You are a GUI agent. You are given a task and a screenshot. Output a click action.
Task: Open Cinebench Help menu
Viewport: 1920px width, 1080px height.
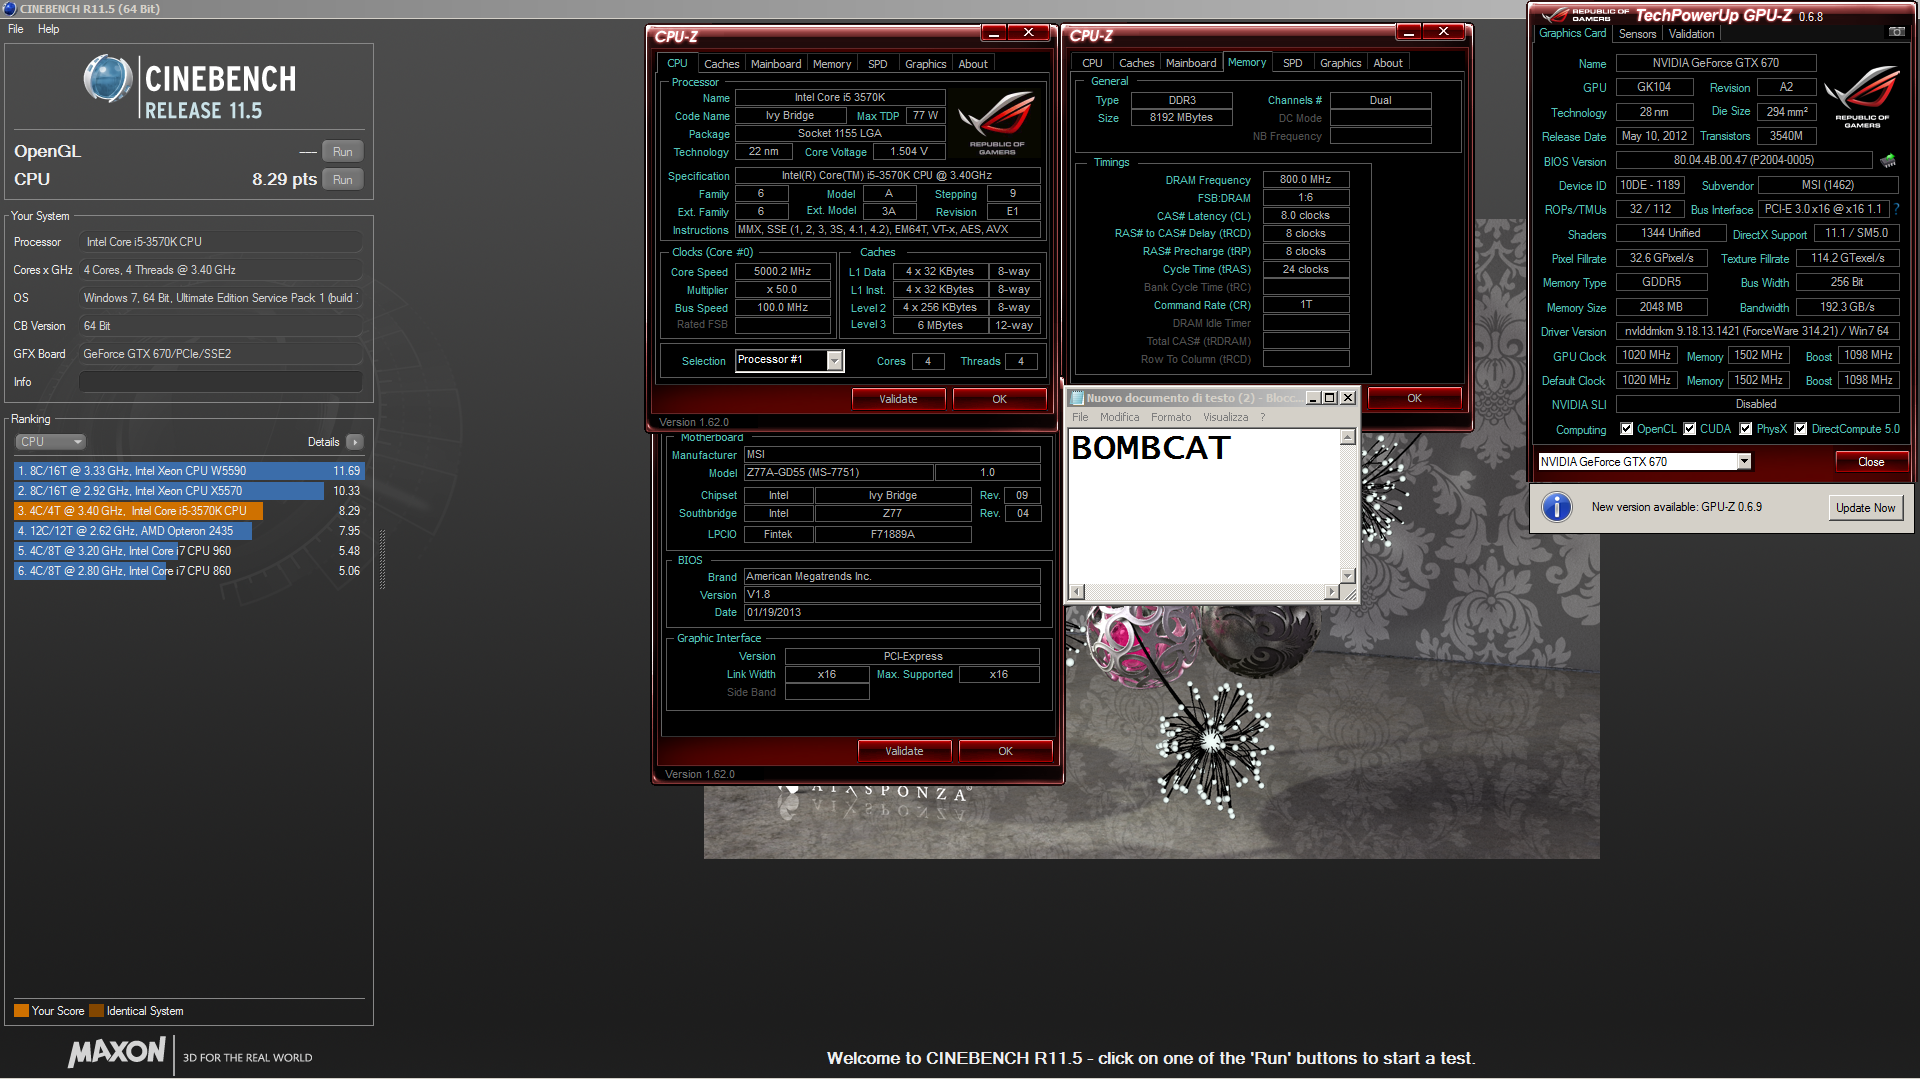point(49,29)
